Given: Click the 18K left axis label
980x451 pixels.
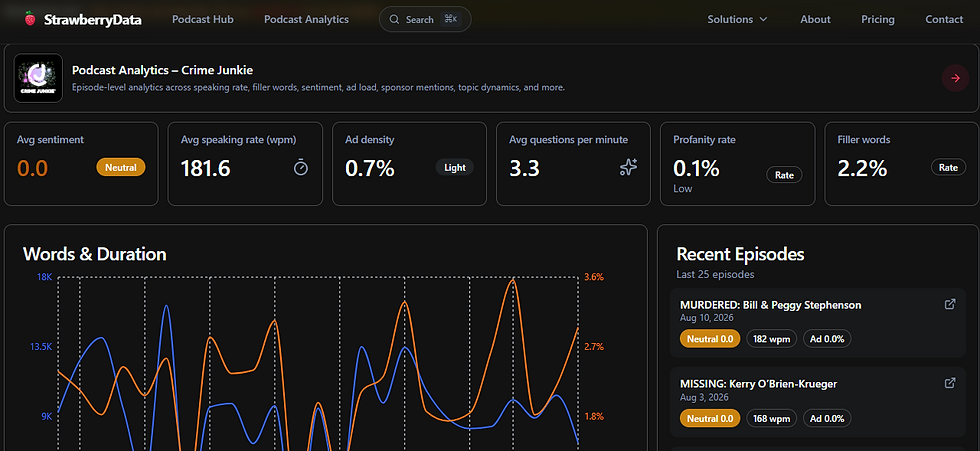Looking at the screenshot, I should 45,277.
